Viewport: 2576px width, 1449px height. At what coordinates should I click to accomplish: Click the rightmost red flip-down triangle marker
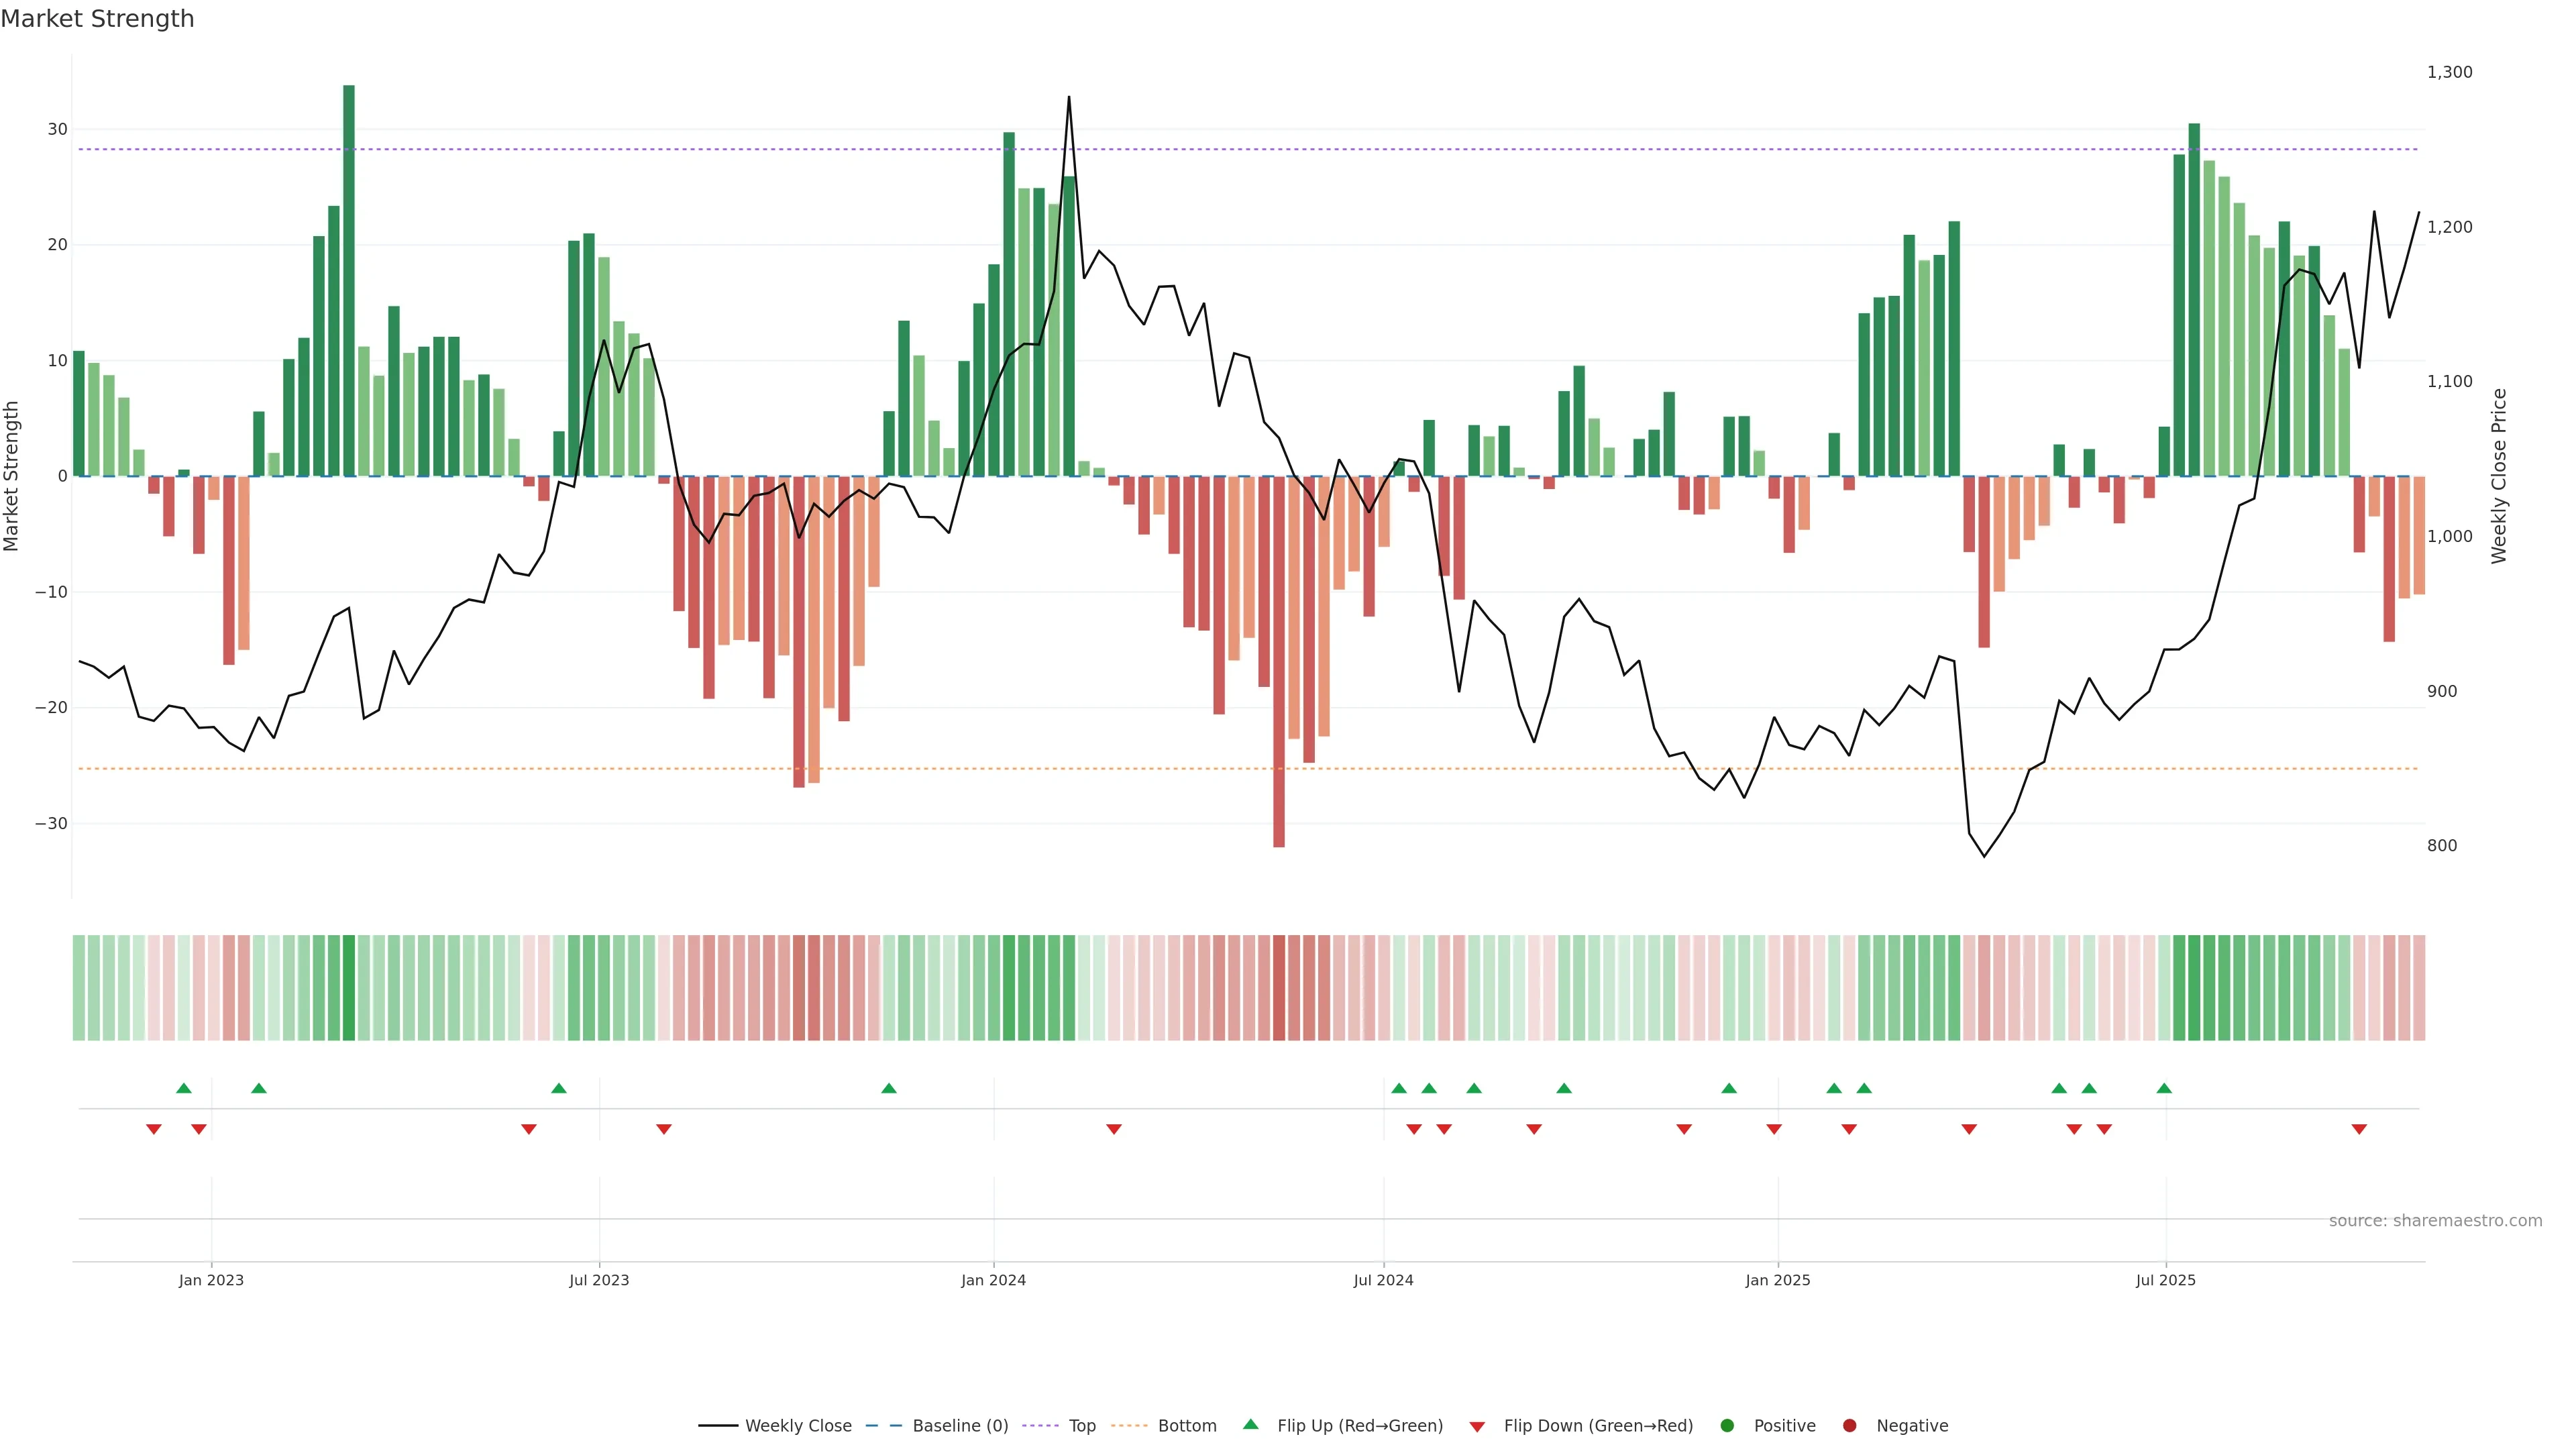2359,1129
